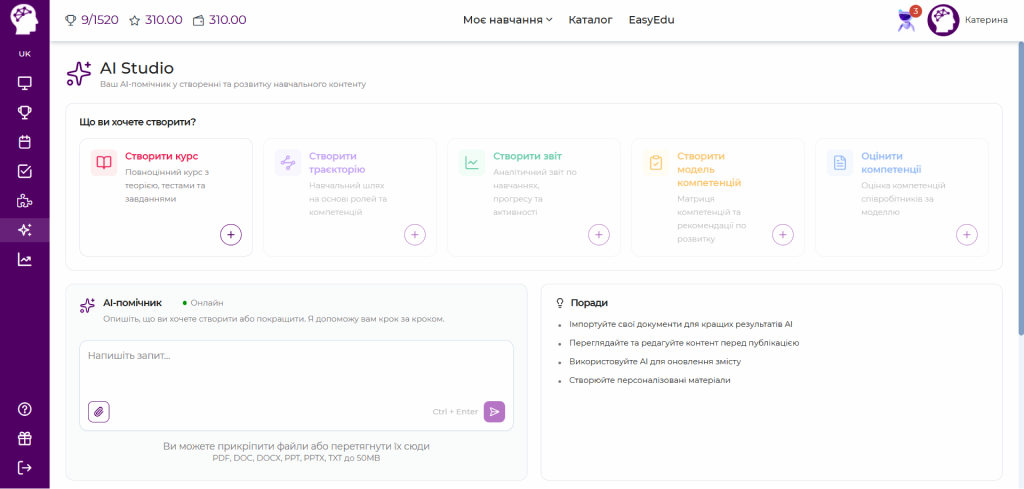Click the AI-помічник sparkle icon
1024x489 pixels.
pyautogui.click(x=88, y=306)
